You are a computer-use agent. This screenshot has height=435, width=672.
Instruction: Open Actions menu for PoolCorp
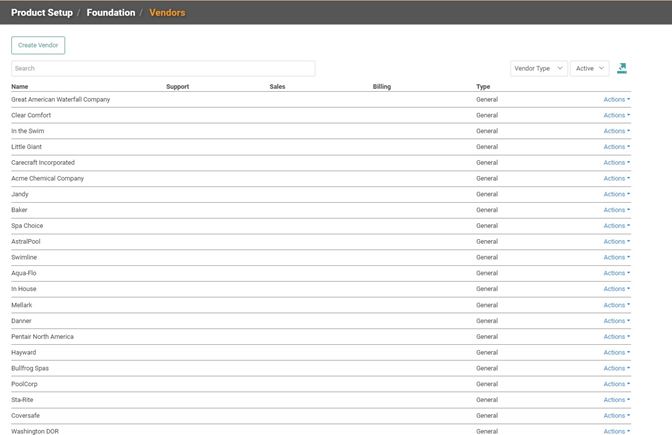pos(617,384)
